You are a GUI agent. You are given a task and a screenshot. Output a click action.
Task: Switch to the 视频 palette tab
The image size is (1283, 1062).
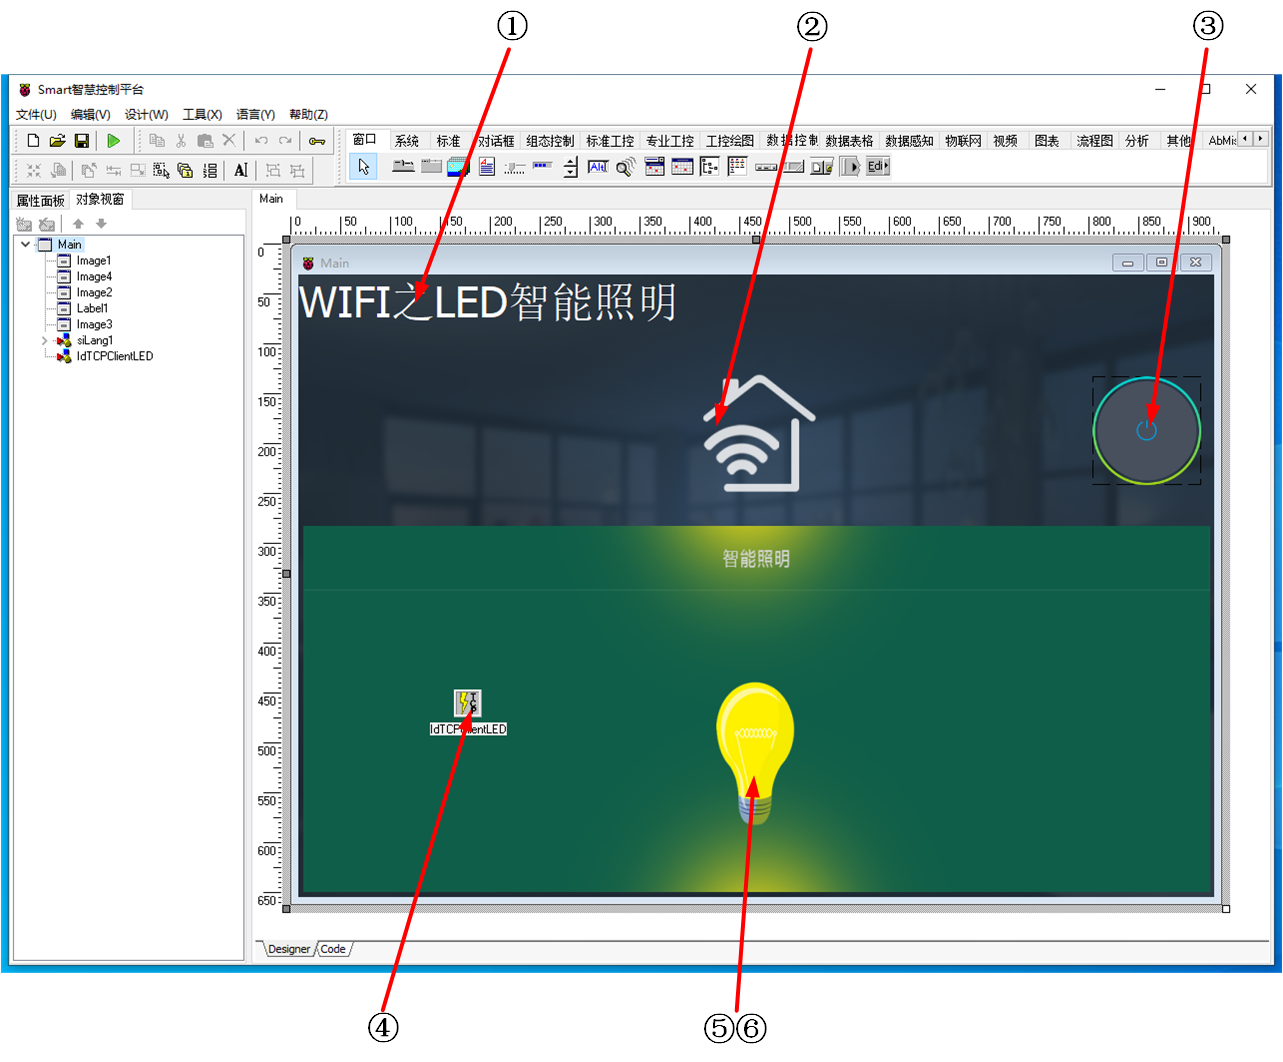coord(1005,141)
